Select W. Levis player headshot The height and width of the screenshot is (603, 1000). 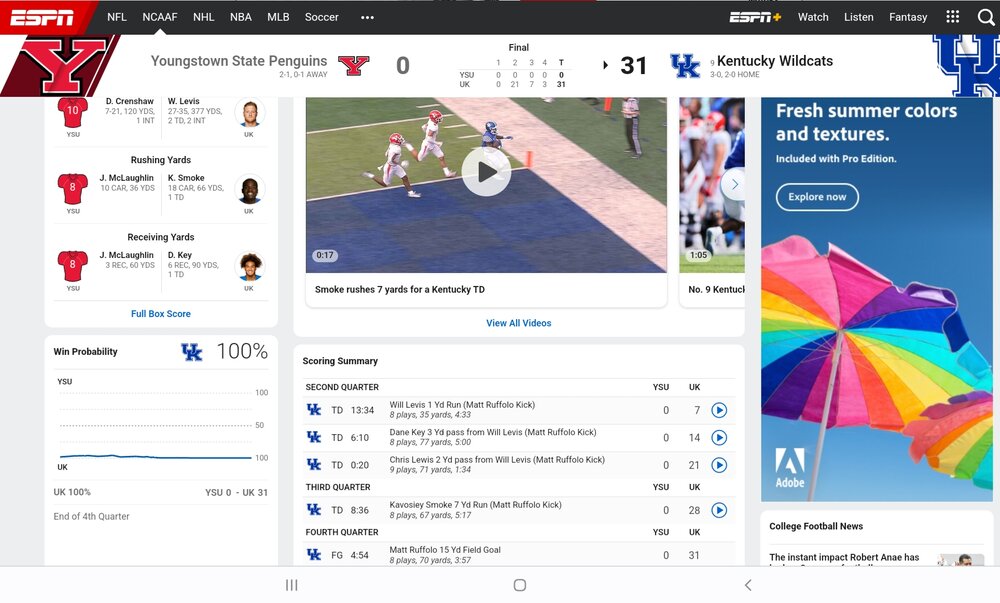click(x=249, y=113)
